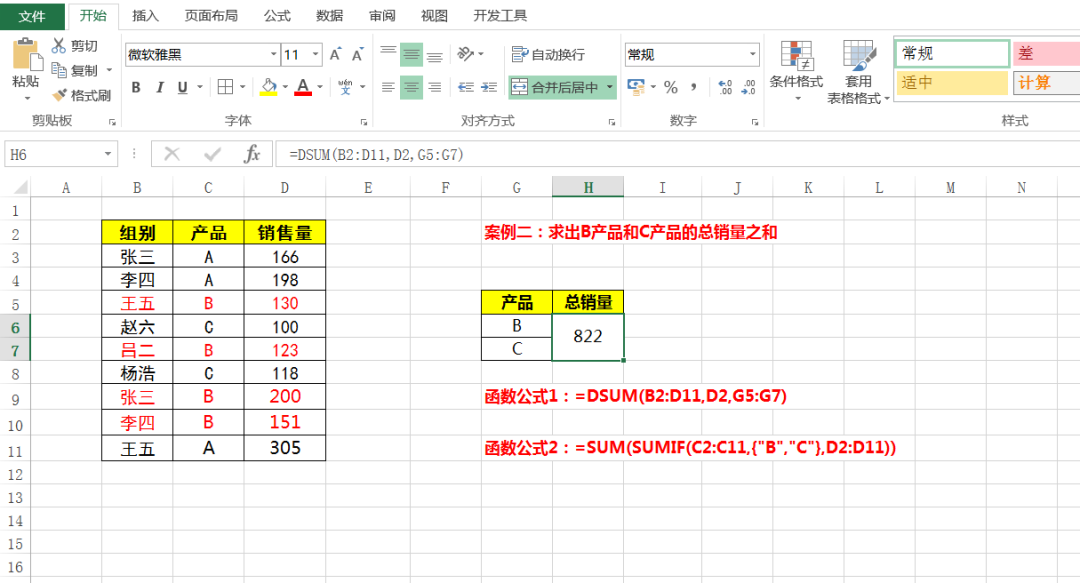Click the increase decimal places icon
The image size is (1080, 583).
725,87
